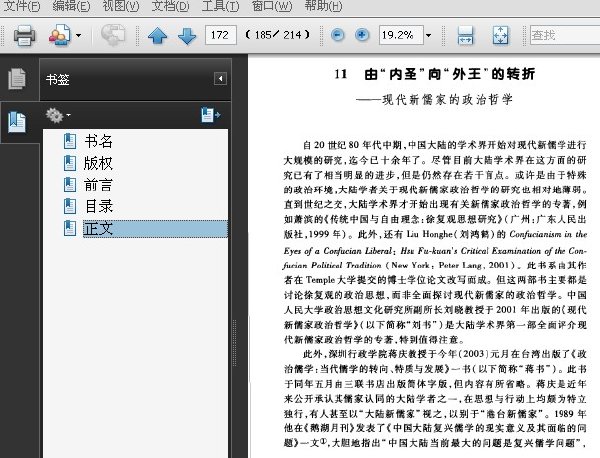Go to next page with down arrow
Screen dimensions: 600x458
tap(187, 36)
